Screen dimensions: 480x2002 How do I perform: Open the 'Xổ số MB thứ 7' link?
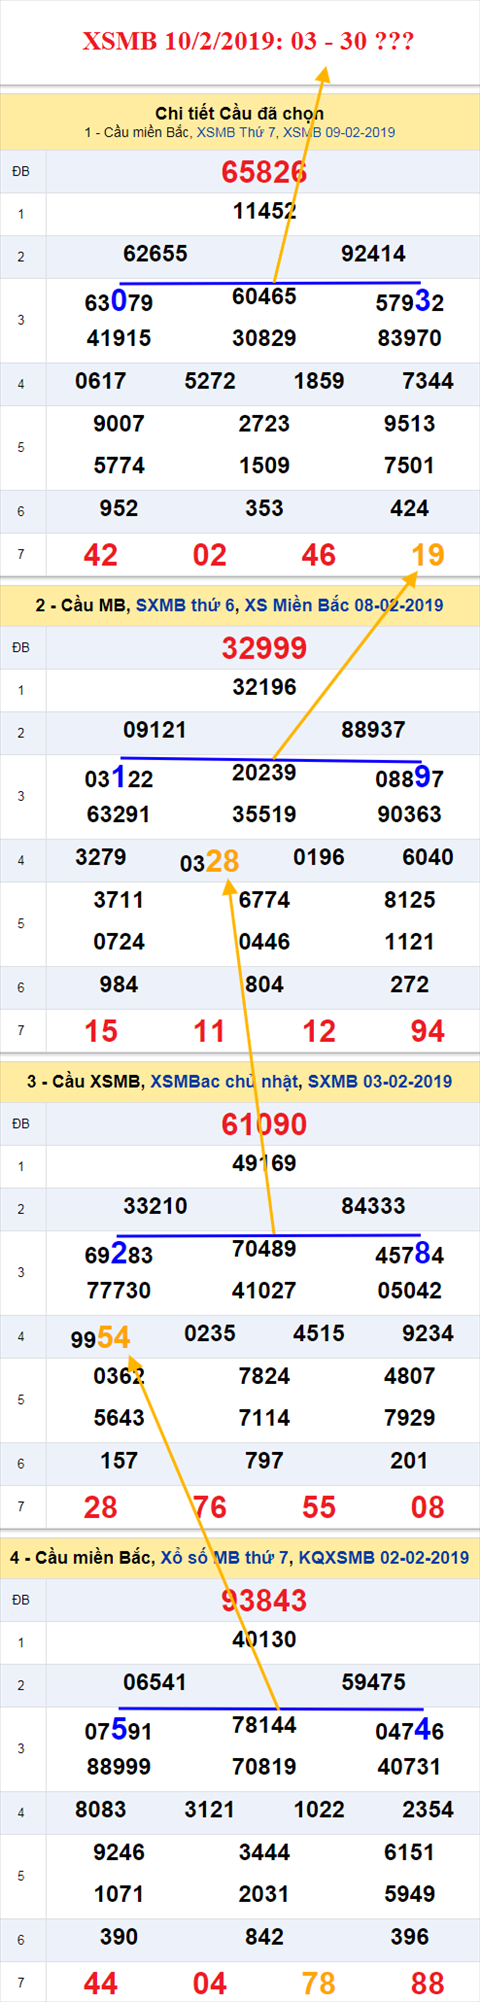tap(225, 1557)
